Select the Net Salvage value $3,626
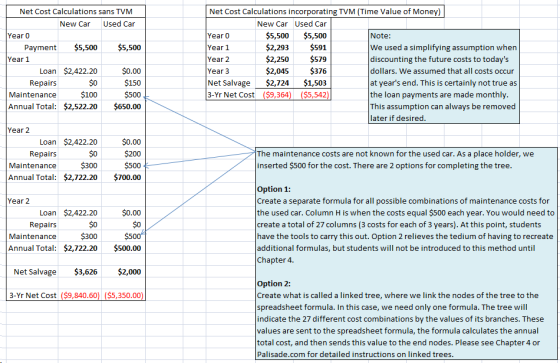This screenshot has height=363, width=560. tap(86, 272)
